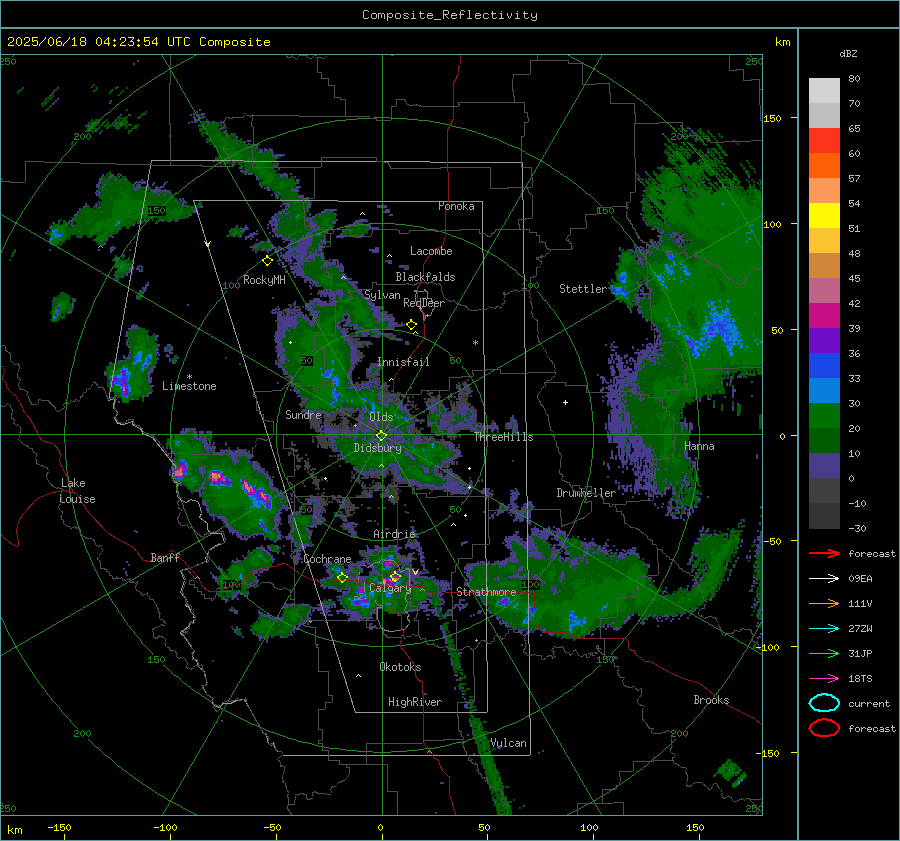Click the yellow diamond marker near RockyMH
900x841 pixels.
(x=267, y=261)
